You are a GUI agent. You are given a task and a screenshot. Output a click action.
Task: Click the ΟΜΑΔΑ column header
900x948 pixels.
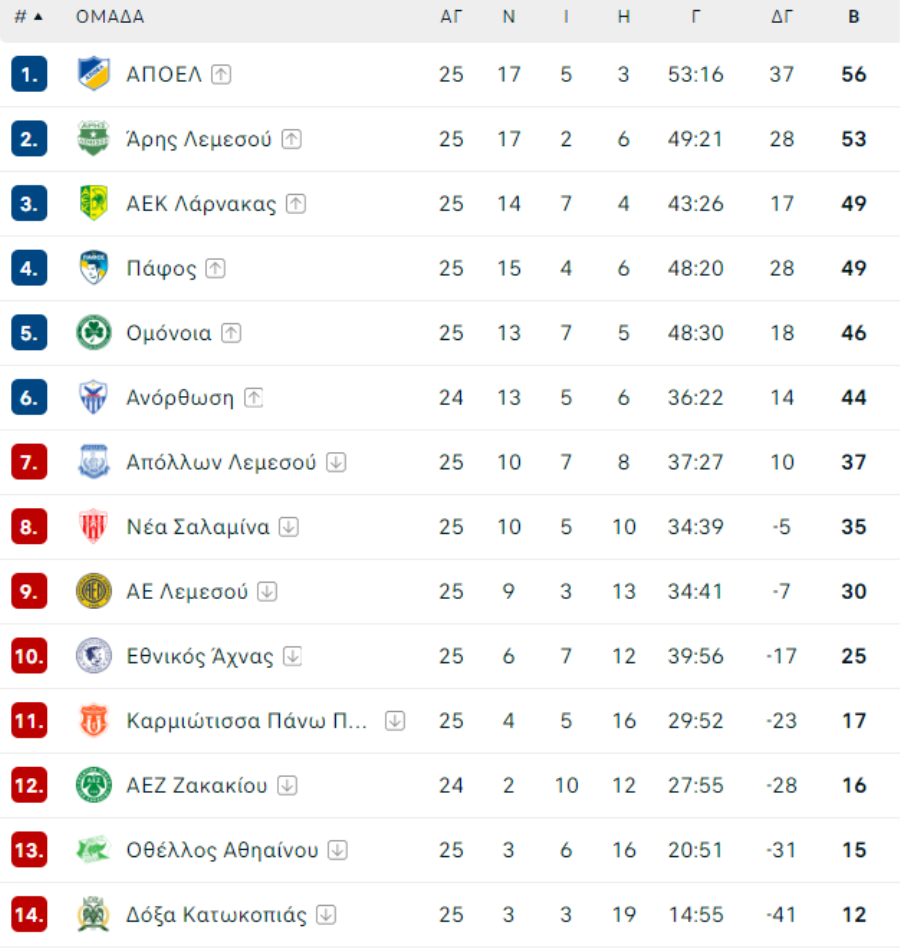pyautogui.click(x=110, y=17)
